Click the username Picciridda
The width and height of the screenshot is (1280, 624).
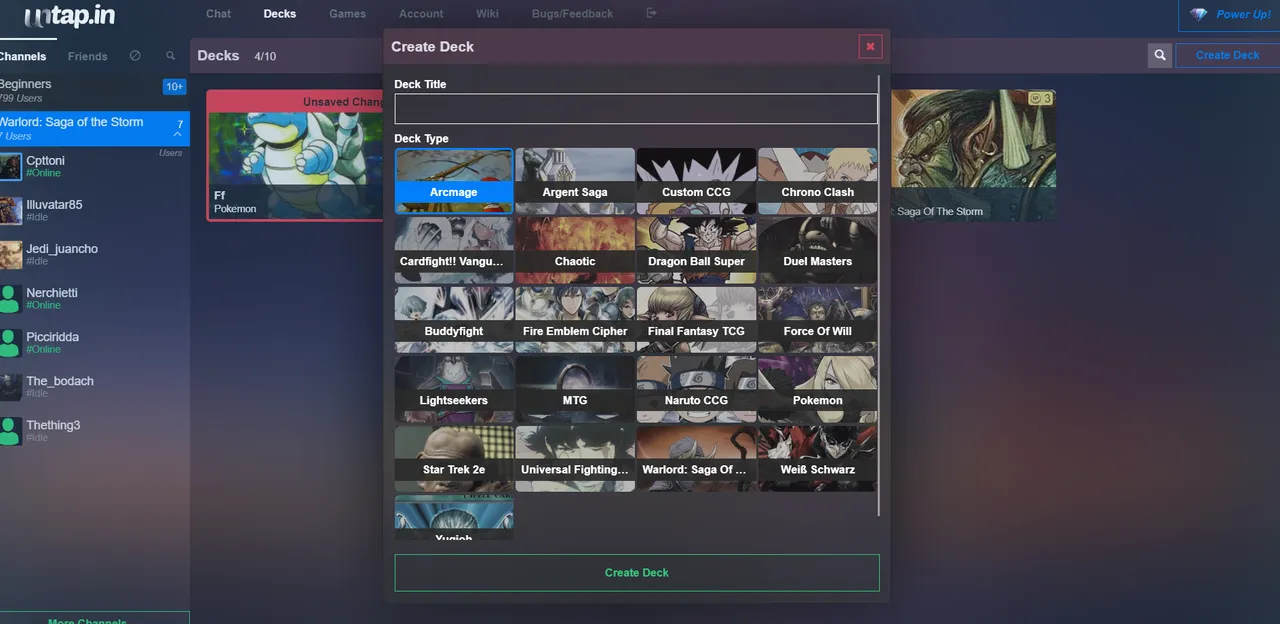coord(52,336)
